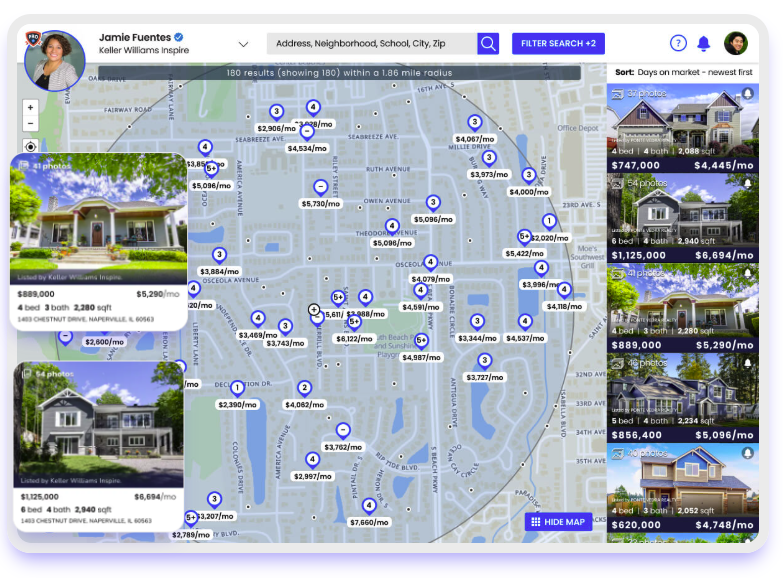This screenshot has width=783, height=578.
Task: Select map pin priced $3,762/mo
Action: click(x=343, y=430)
